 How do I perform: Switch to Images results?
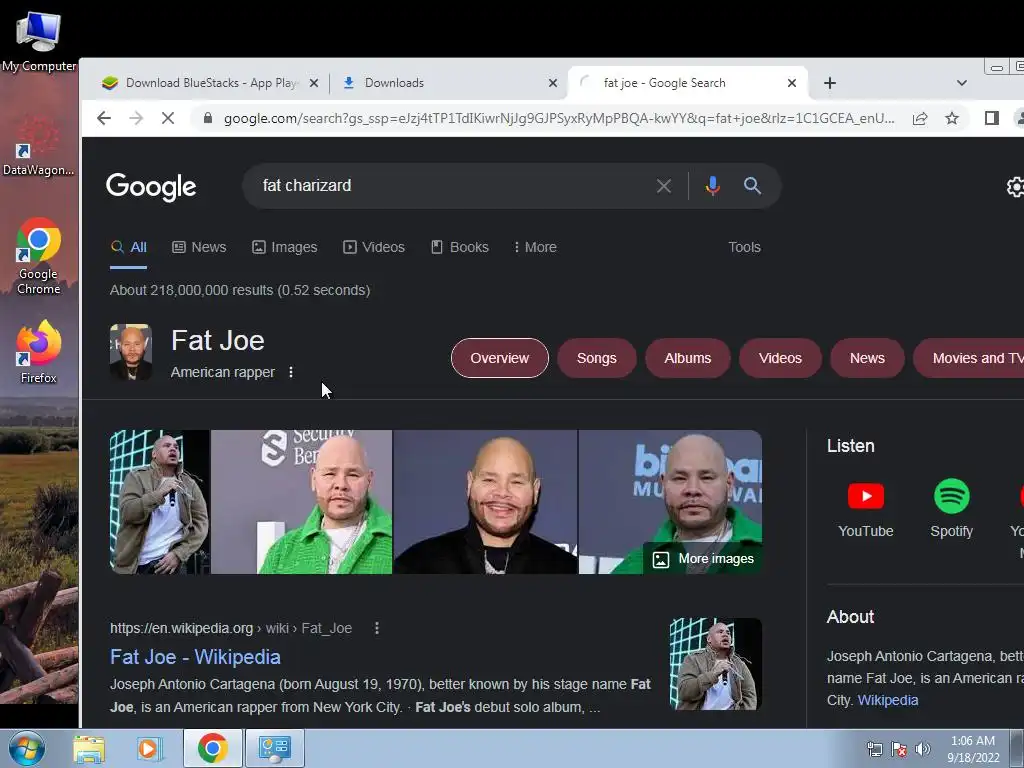tap(285, 248)
